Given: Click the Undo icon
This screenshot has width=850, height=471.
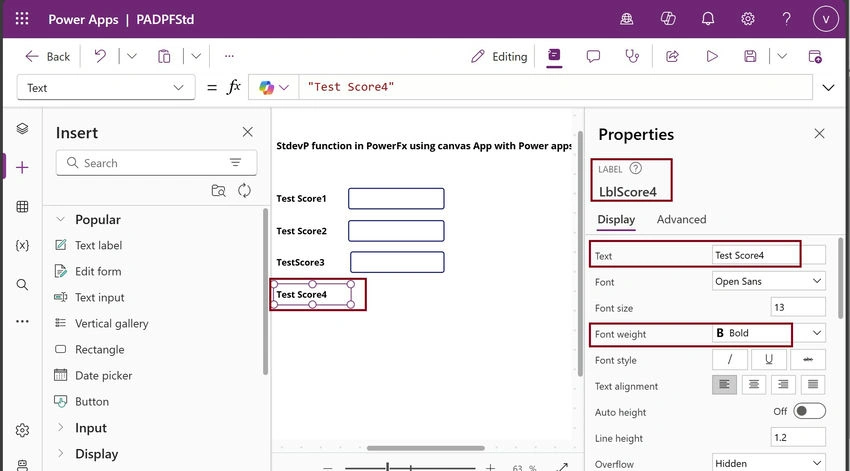Looking at the screenshot, I should pyautogui.click(x=100, y=56).
